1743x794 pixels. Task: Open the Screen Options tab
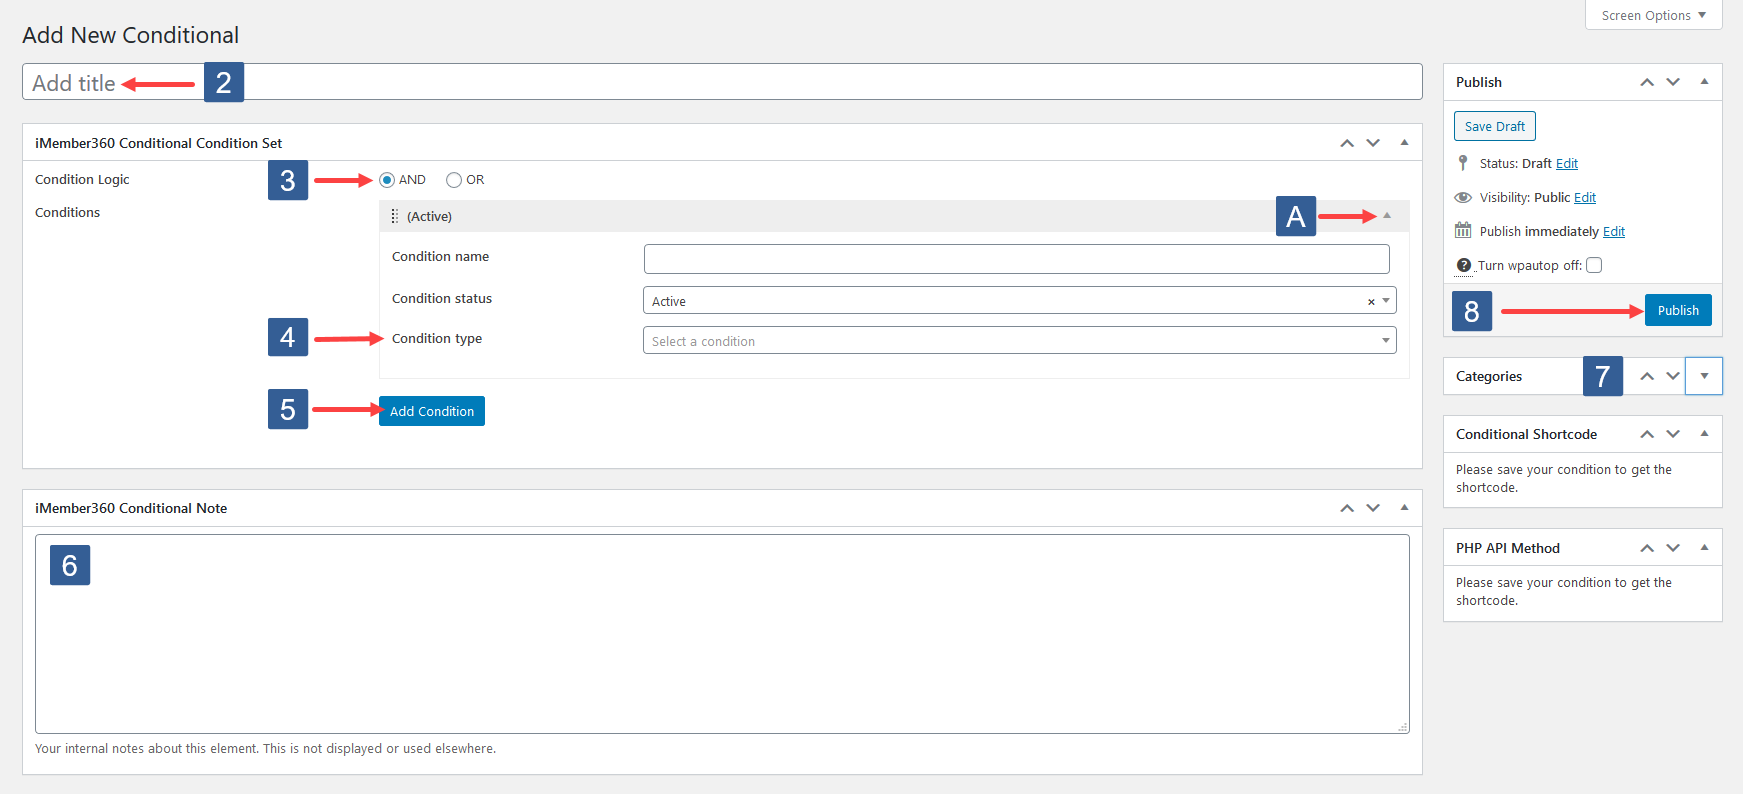click(1653, 15)
